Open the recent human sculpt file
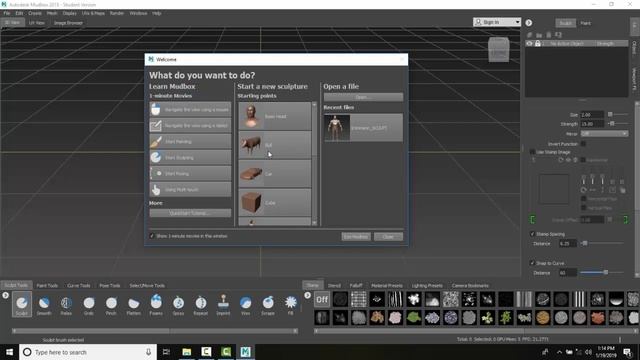 click(363, 128)
